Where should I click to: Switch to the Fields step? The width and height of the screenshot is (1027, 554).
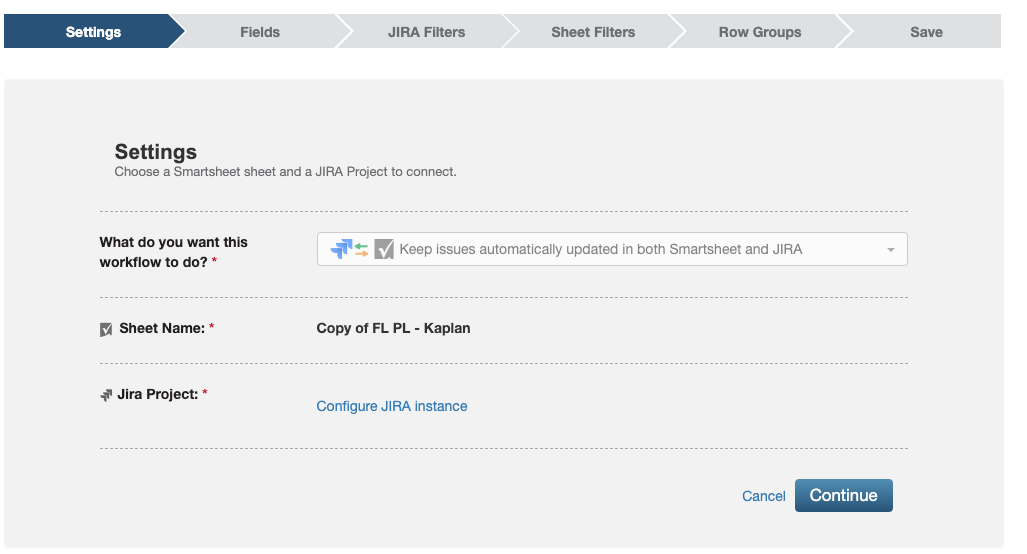tap(260, 31)
